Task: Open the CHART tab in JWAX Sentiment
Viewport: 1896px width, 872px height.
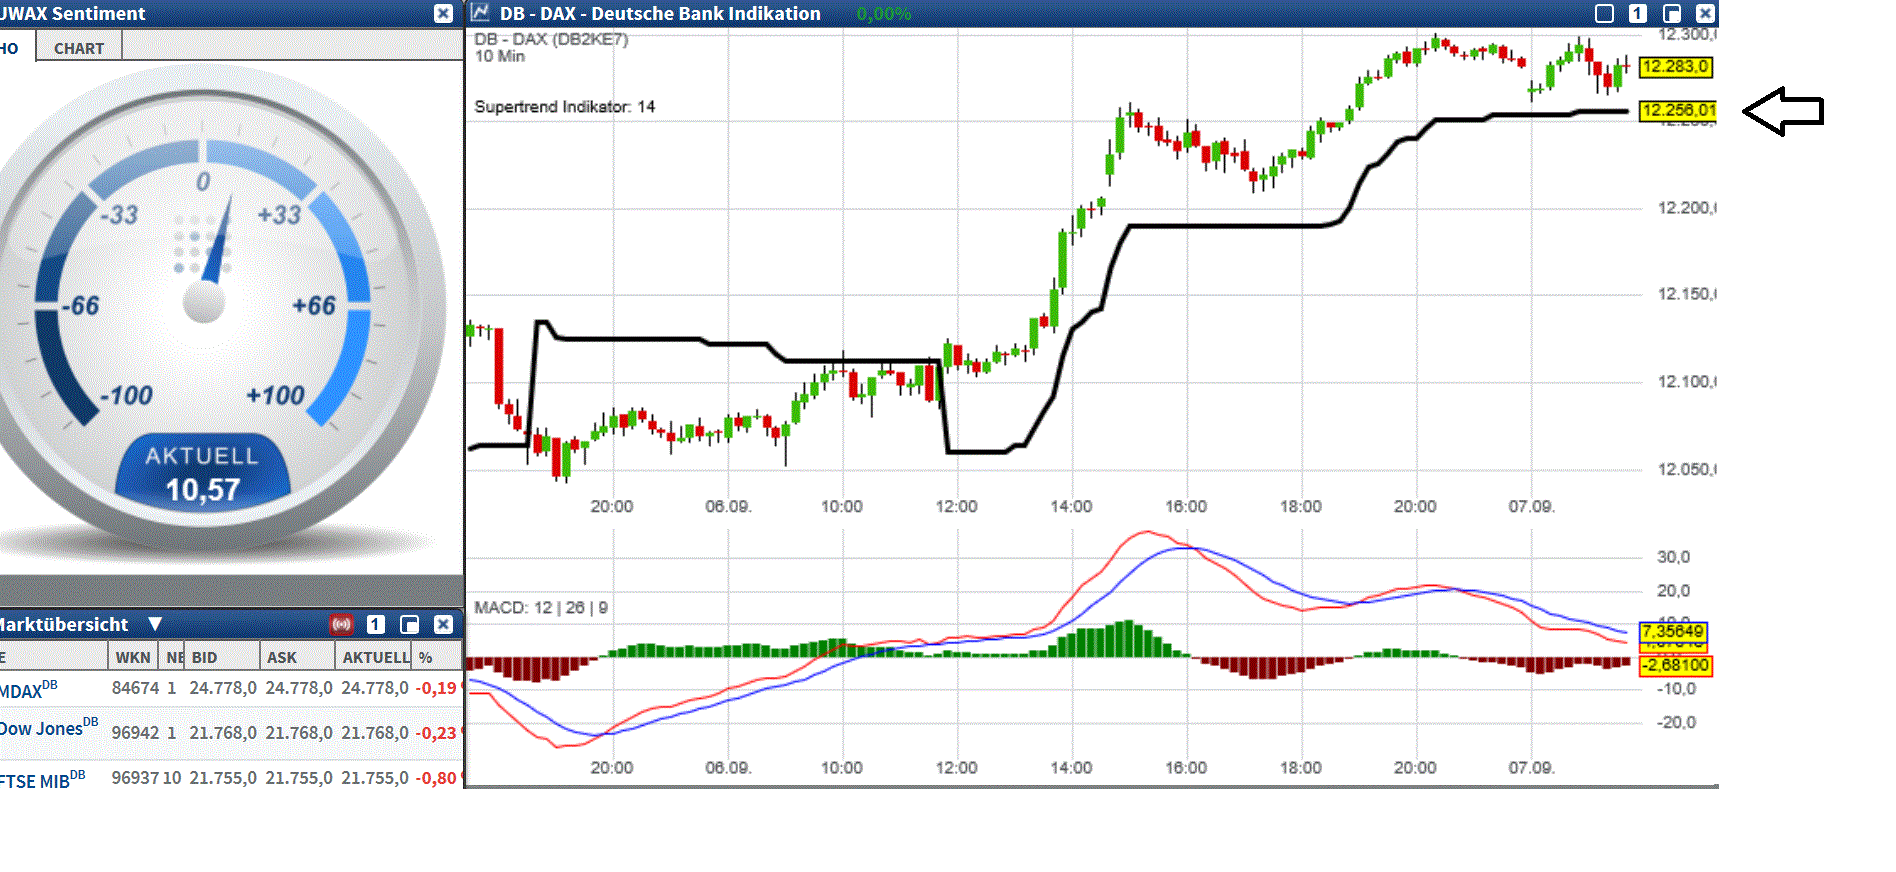Action: click(79, 47)
